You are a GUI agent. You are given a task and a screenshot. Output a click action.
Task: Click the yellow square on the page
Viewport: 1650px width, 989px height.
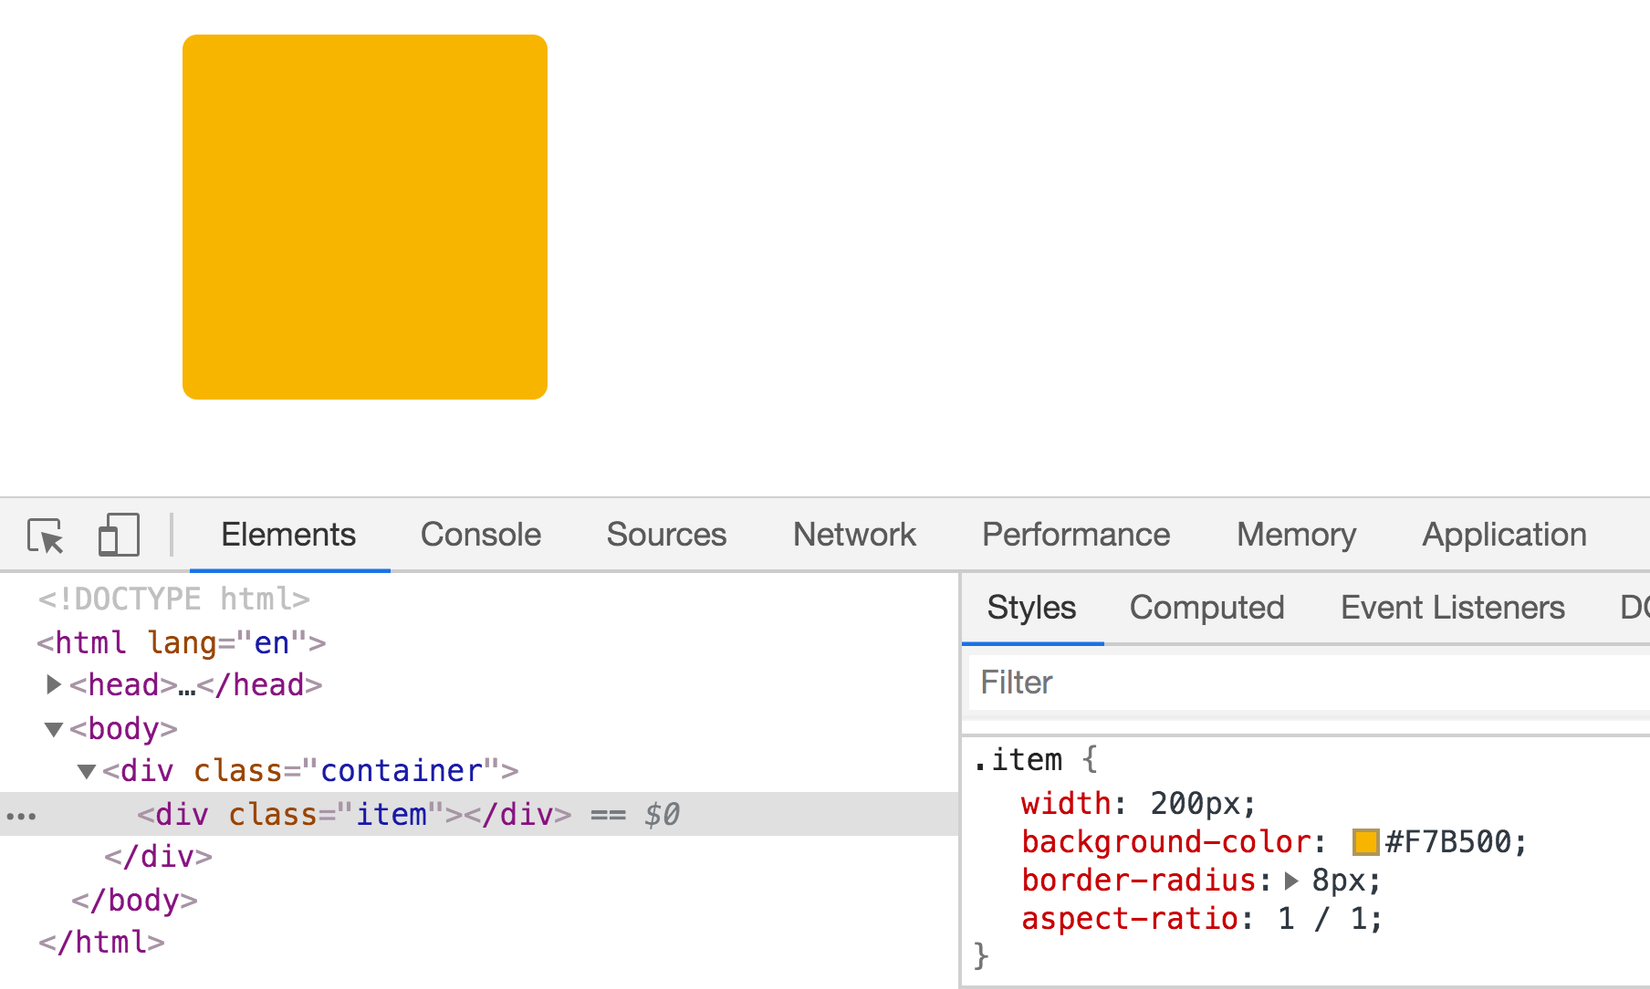pos(365,217)
